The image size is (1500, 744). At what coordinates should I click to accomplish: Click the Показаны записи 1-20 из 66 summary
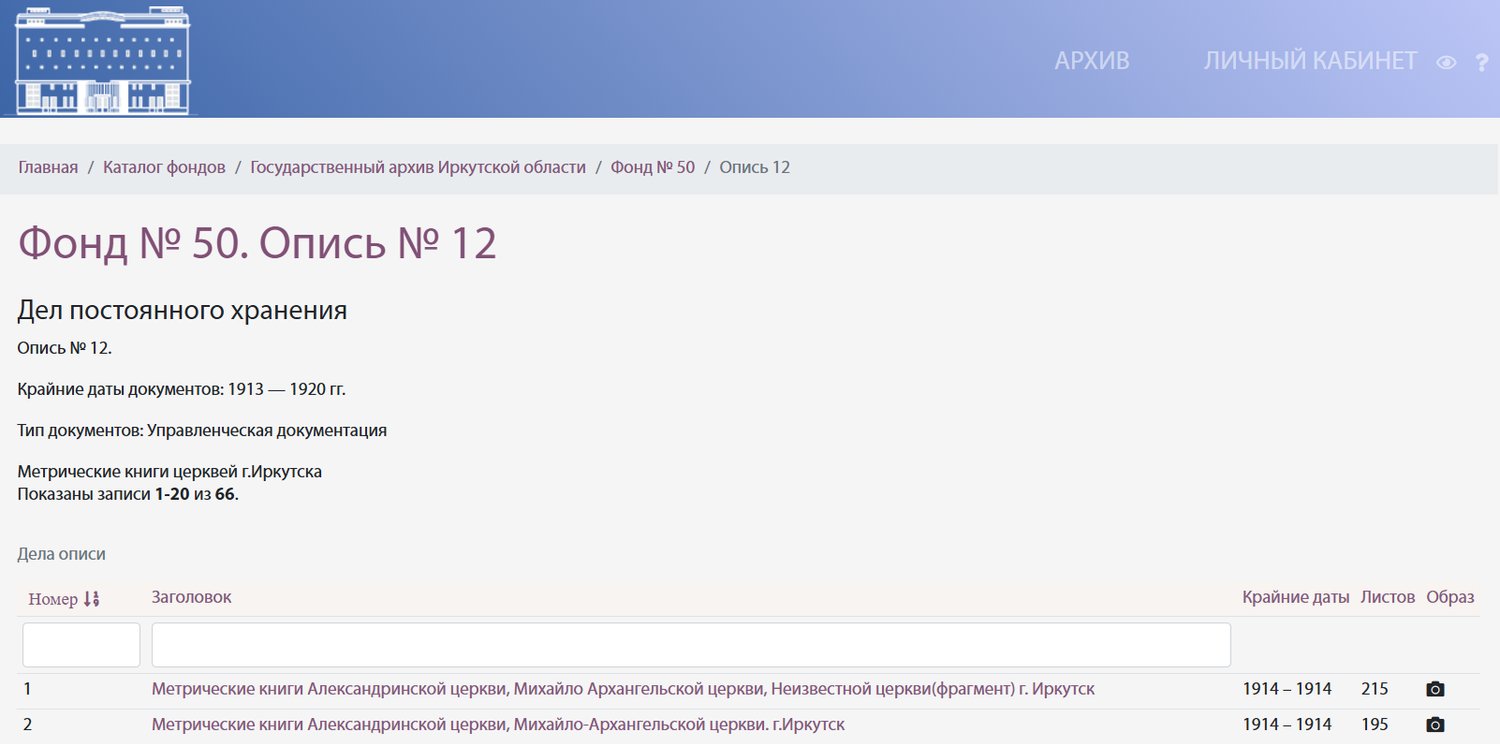click(128, 495)
